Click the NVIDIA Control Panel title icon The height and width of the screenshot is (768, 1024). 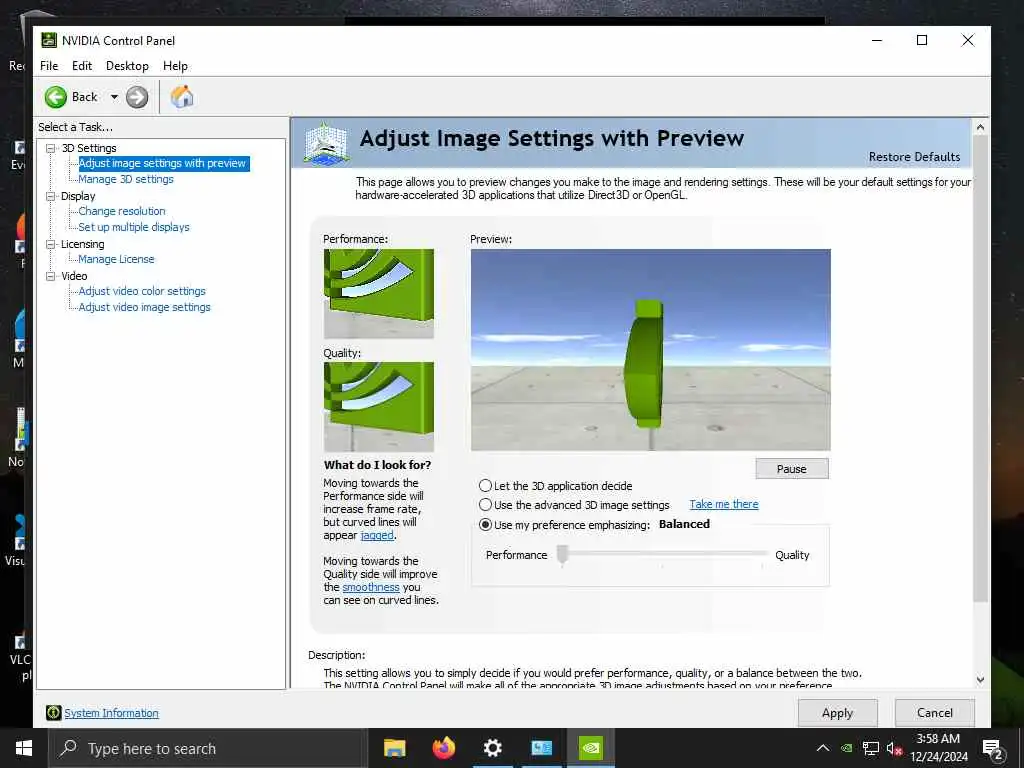tap(49, 40)
